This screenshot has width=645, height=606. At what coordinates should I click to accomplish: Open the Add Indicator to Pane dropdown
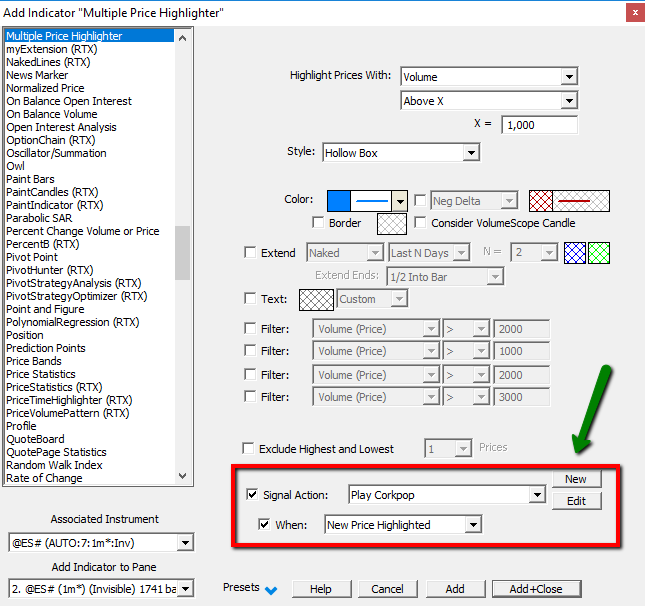(185, 589)
